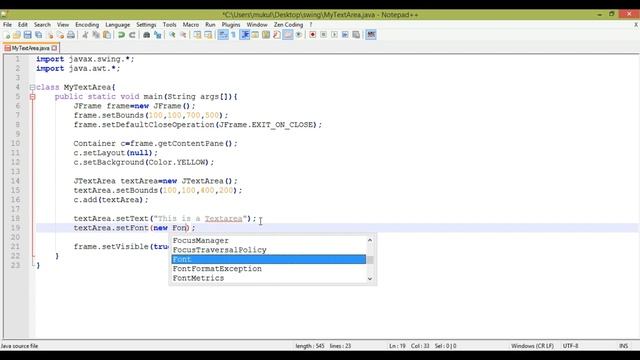Save the file with the Save icon
The image size is (640, 360).
tap(27, 35)
